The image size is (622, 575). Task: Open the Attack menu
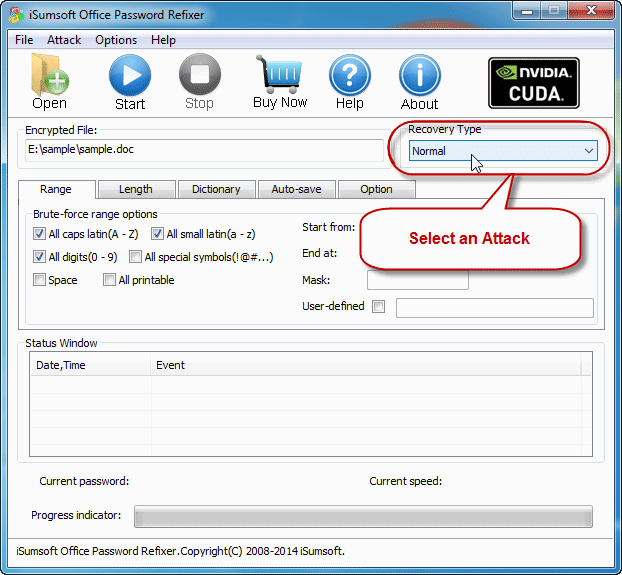pos(64,40)
